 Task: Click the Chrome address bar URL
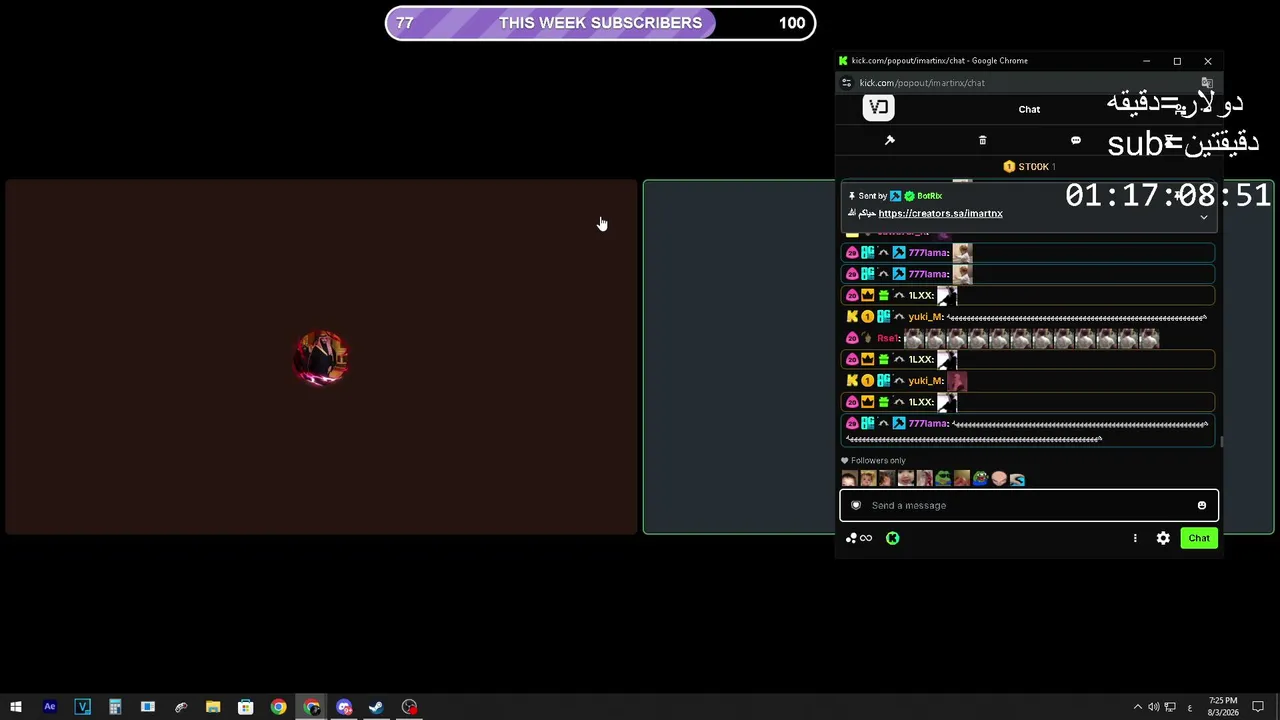pyautogui.click(x=922, y=83)
